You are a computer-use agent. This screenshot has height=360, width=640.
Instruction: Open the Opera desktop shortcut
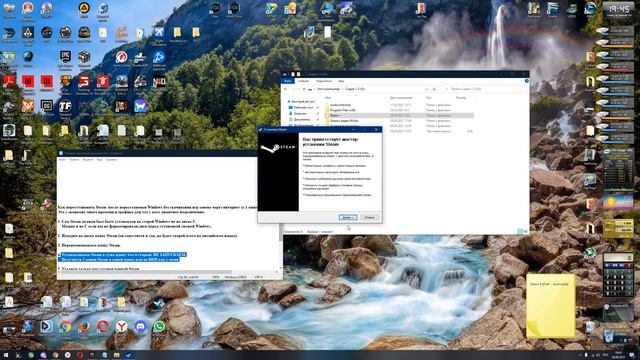click(x=103, y=327)
